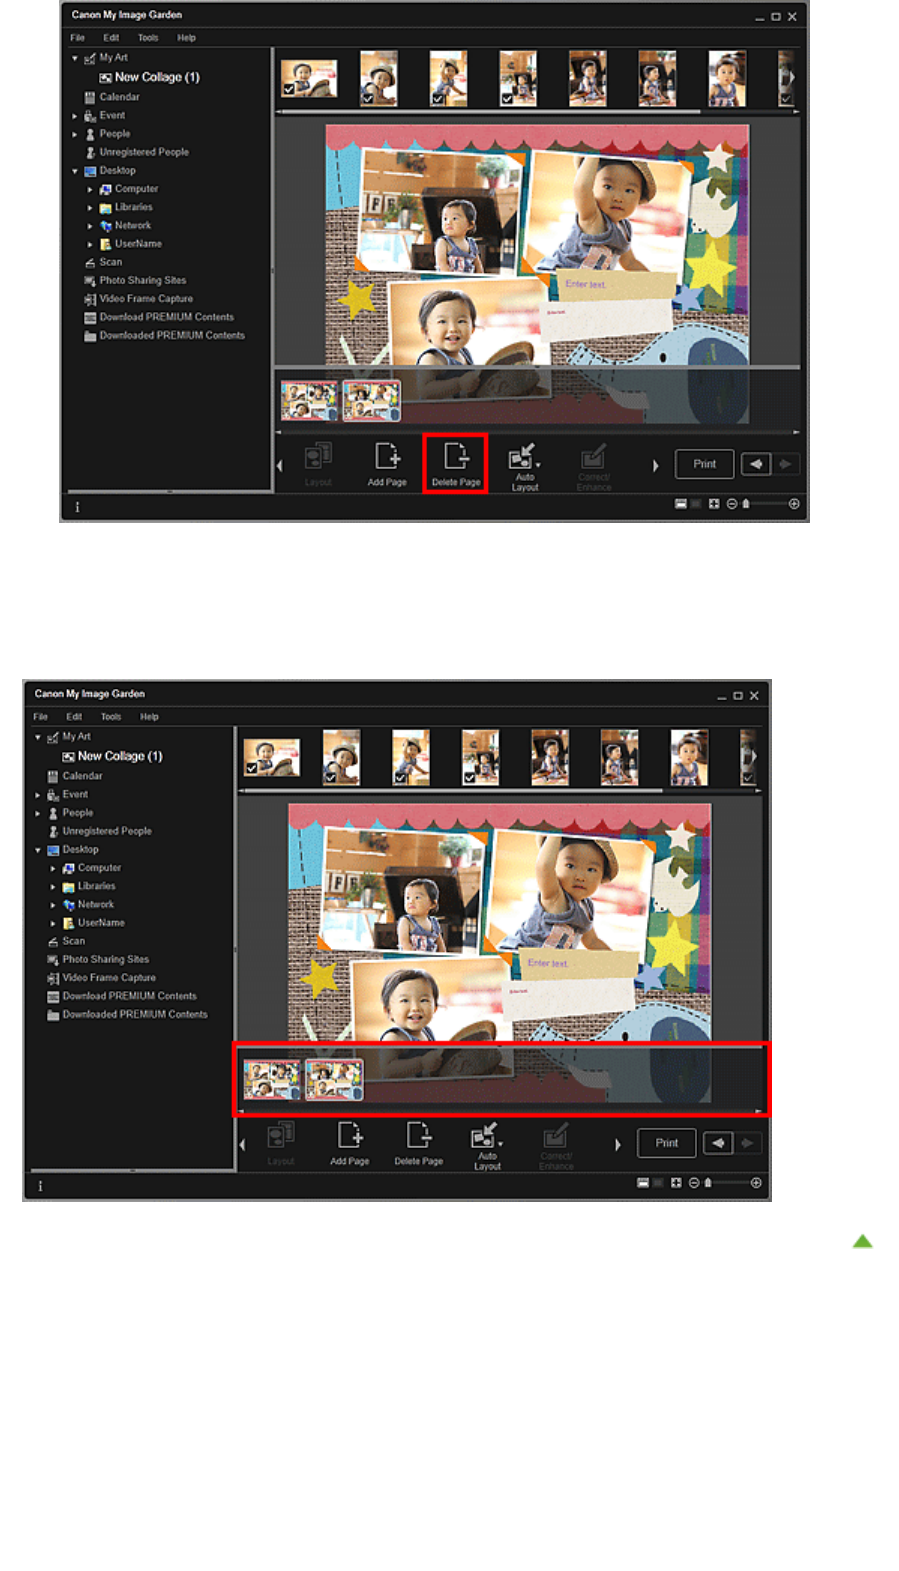The width and height of the screenshot is (899, 1571).
Task: Click zoom-out minus icon in upper window
Action: (731, 504)
